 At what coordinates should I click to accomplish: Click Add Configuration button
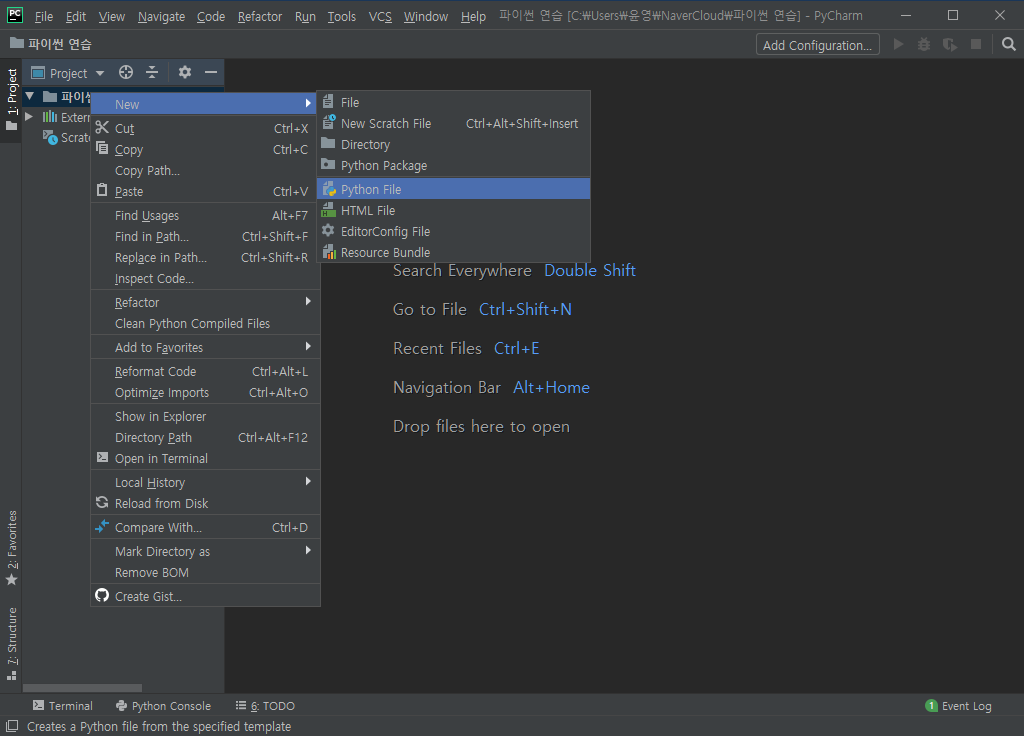pos(818,45)
